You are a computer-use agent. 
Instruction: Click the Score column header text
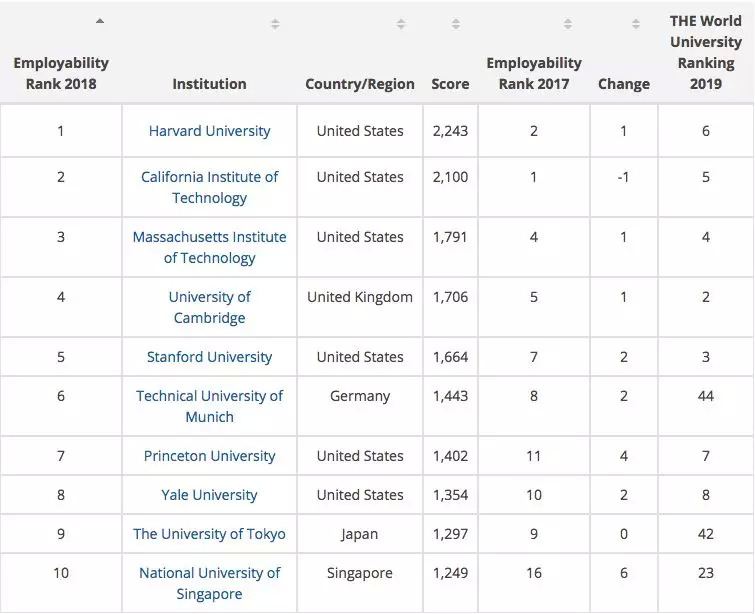click(450, 84)
